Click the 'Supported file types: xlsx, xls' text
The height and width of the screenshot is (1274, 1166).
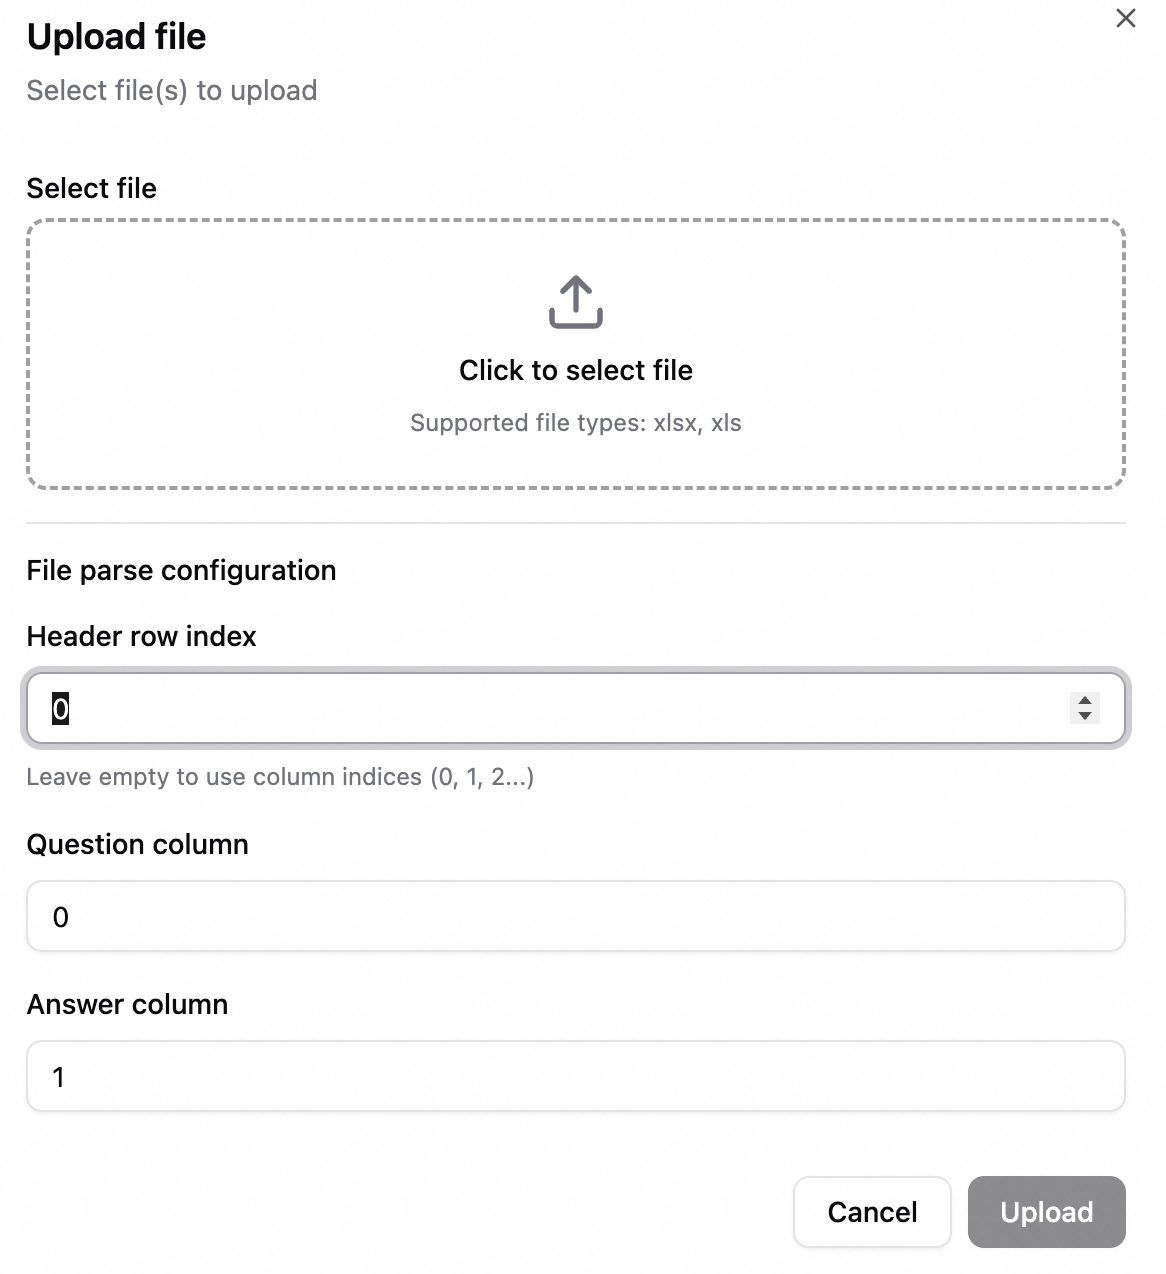[576, 423]
